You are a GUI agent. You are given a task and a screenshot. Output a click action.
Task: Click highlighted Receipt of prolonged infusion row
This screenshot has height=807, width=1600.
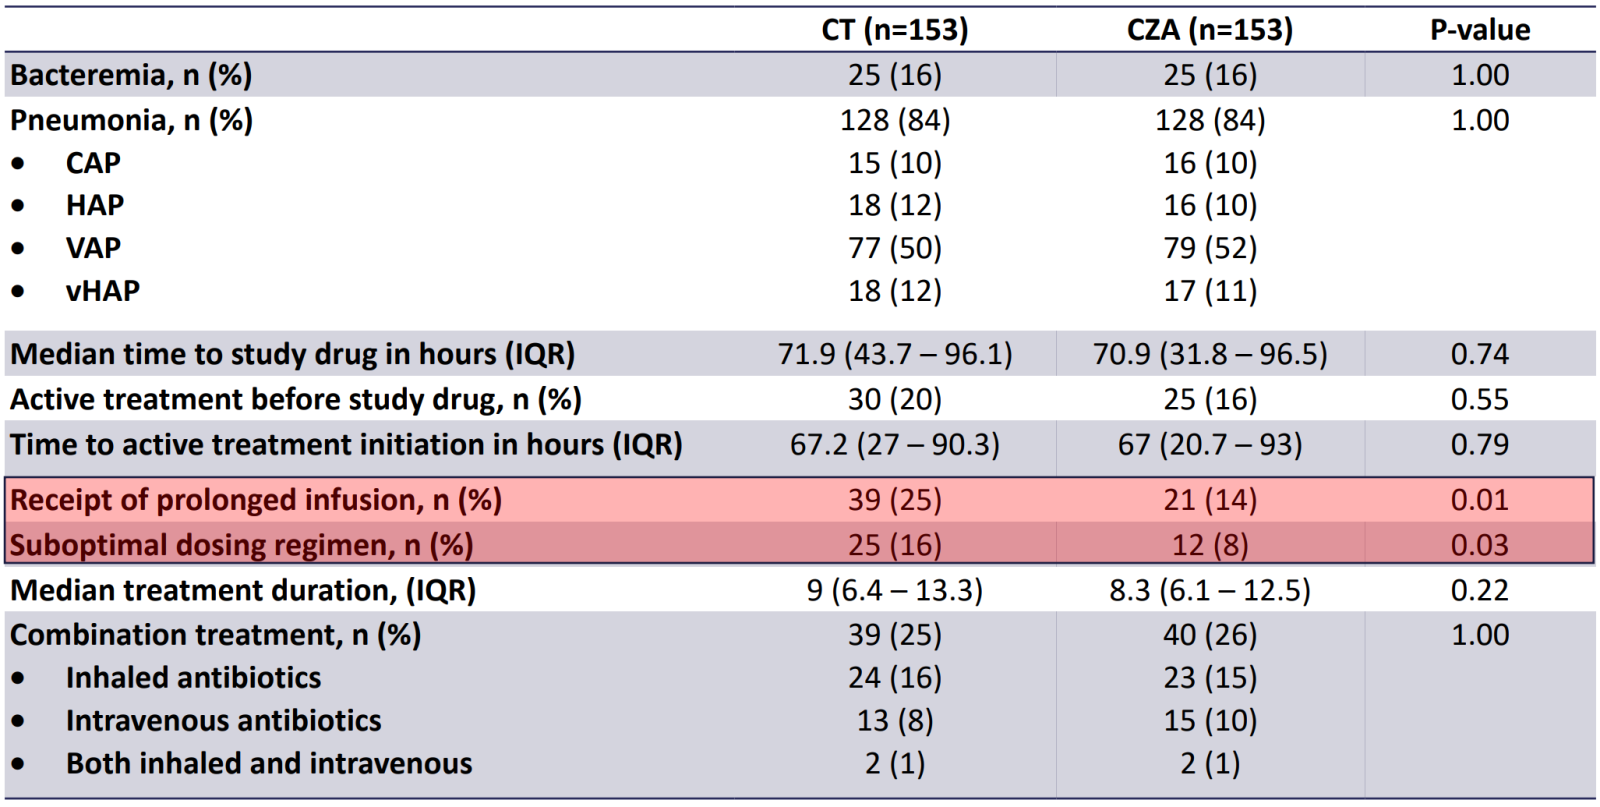point(256,500)
